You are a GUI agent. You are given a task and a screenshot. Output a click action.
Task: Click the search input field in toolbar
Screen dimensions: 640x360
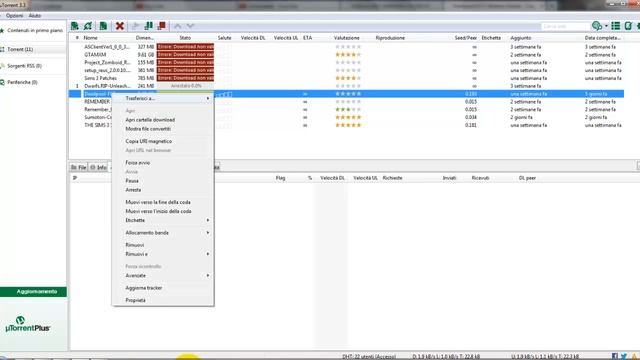click(565, 26)
